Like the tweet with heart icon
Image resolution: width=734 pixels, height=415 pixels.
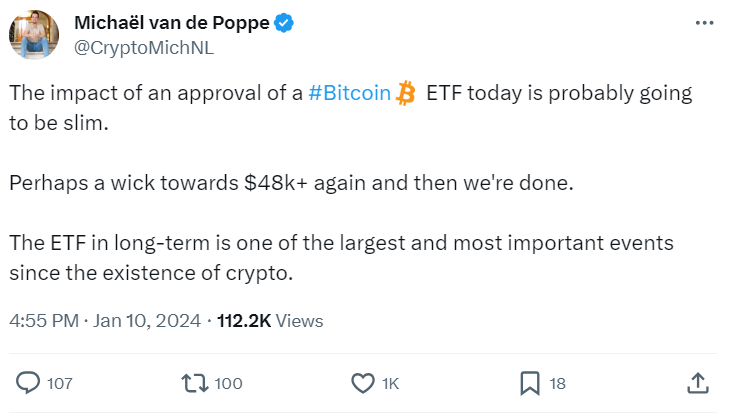(x=362, y=382)
